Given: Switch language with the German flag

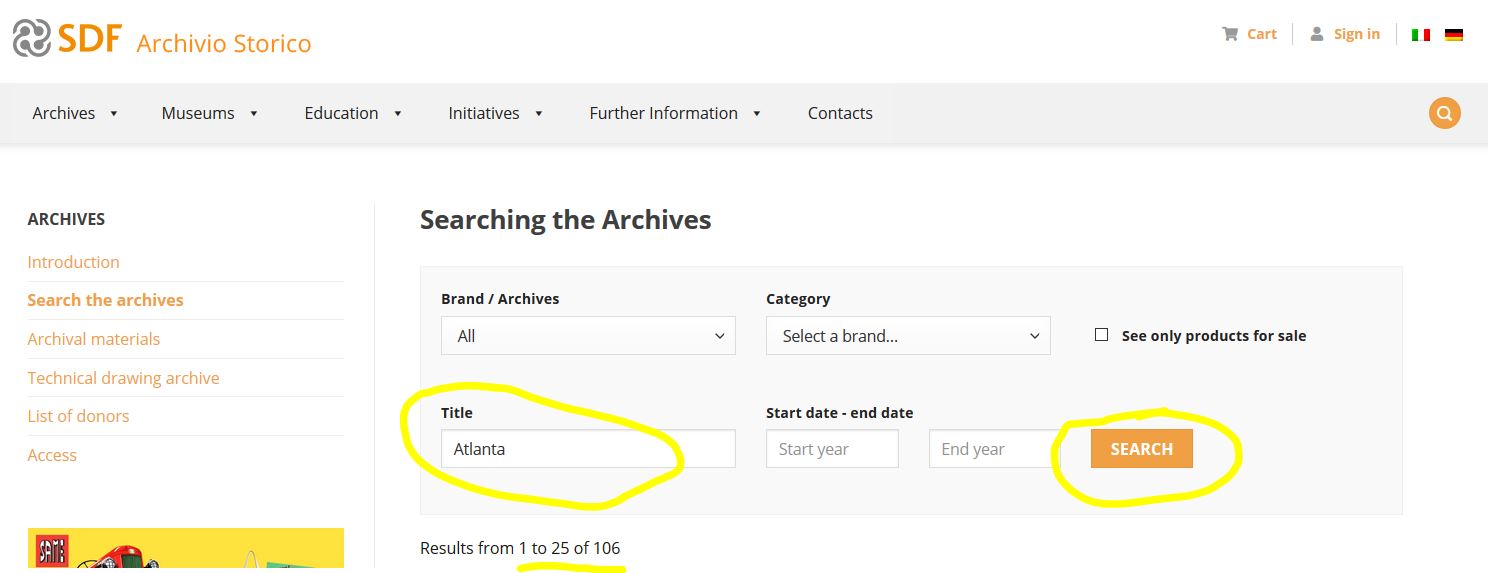Looking at the screenshot, I should [x=1454, y=35].
